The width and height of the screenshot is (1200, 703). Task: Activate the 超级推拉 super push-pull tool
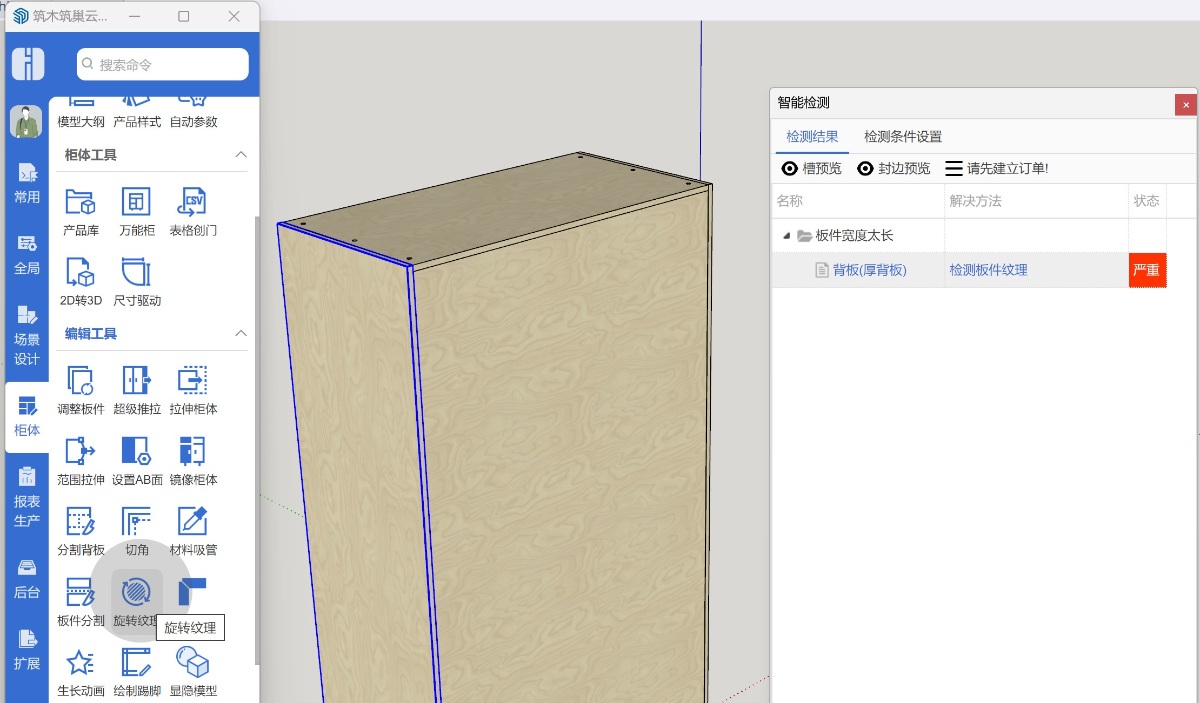tap(136, 390)
